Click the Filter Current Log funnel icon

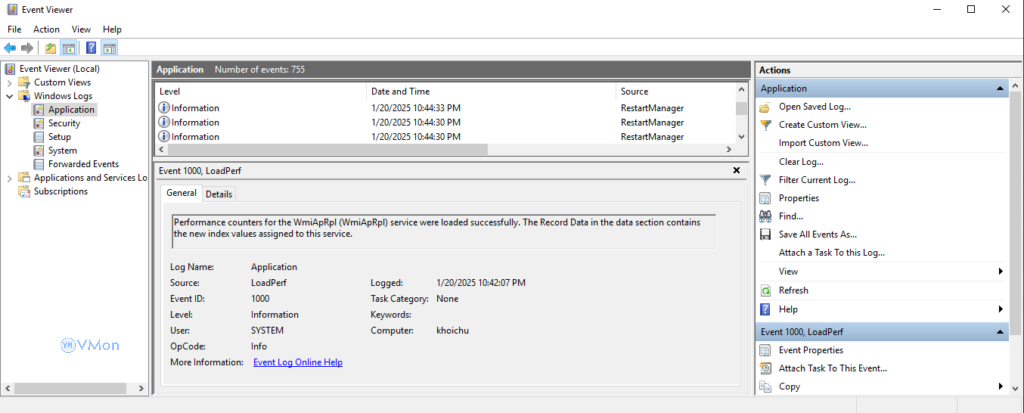pos(766,180)
